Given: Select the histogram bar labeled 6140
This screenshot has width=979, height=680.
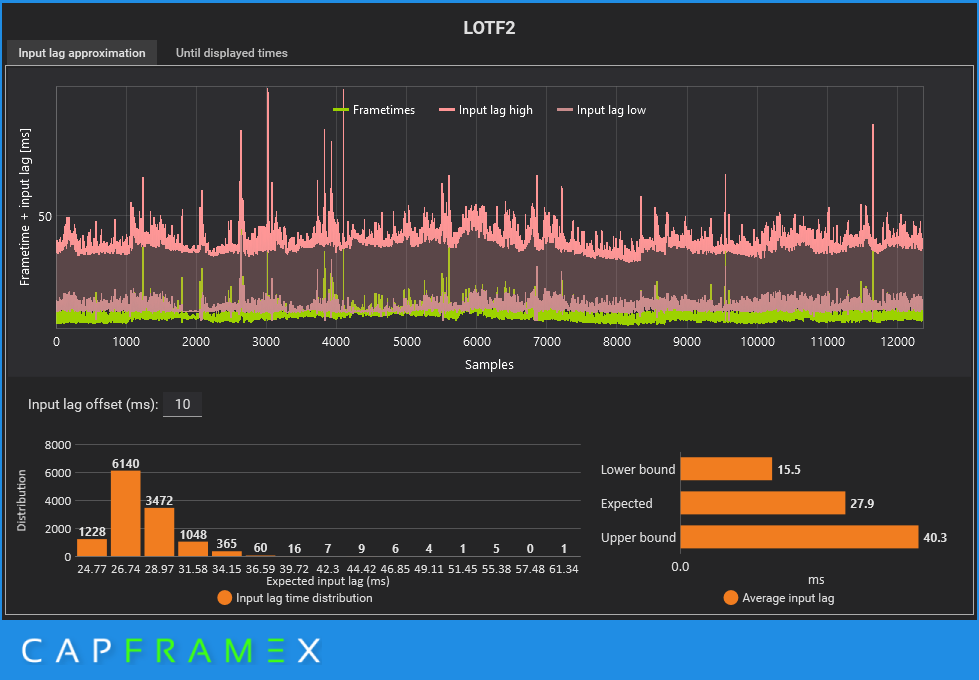Looking at the screenshot, I should (125, 513).
